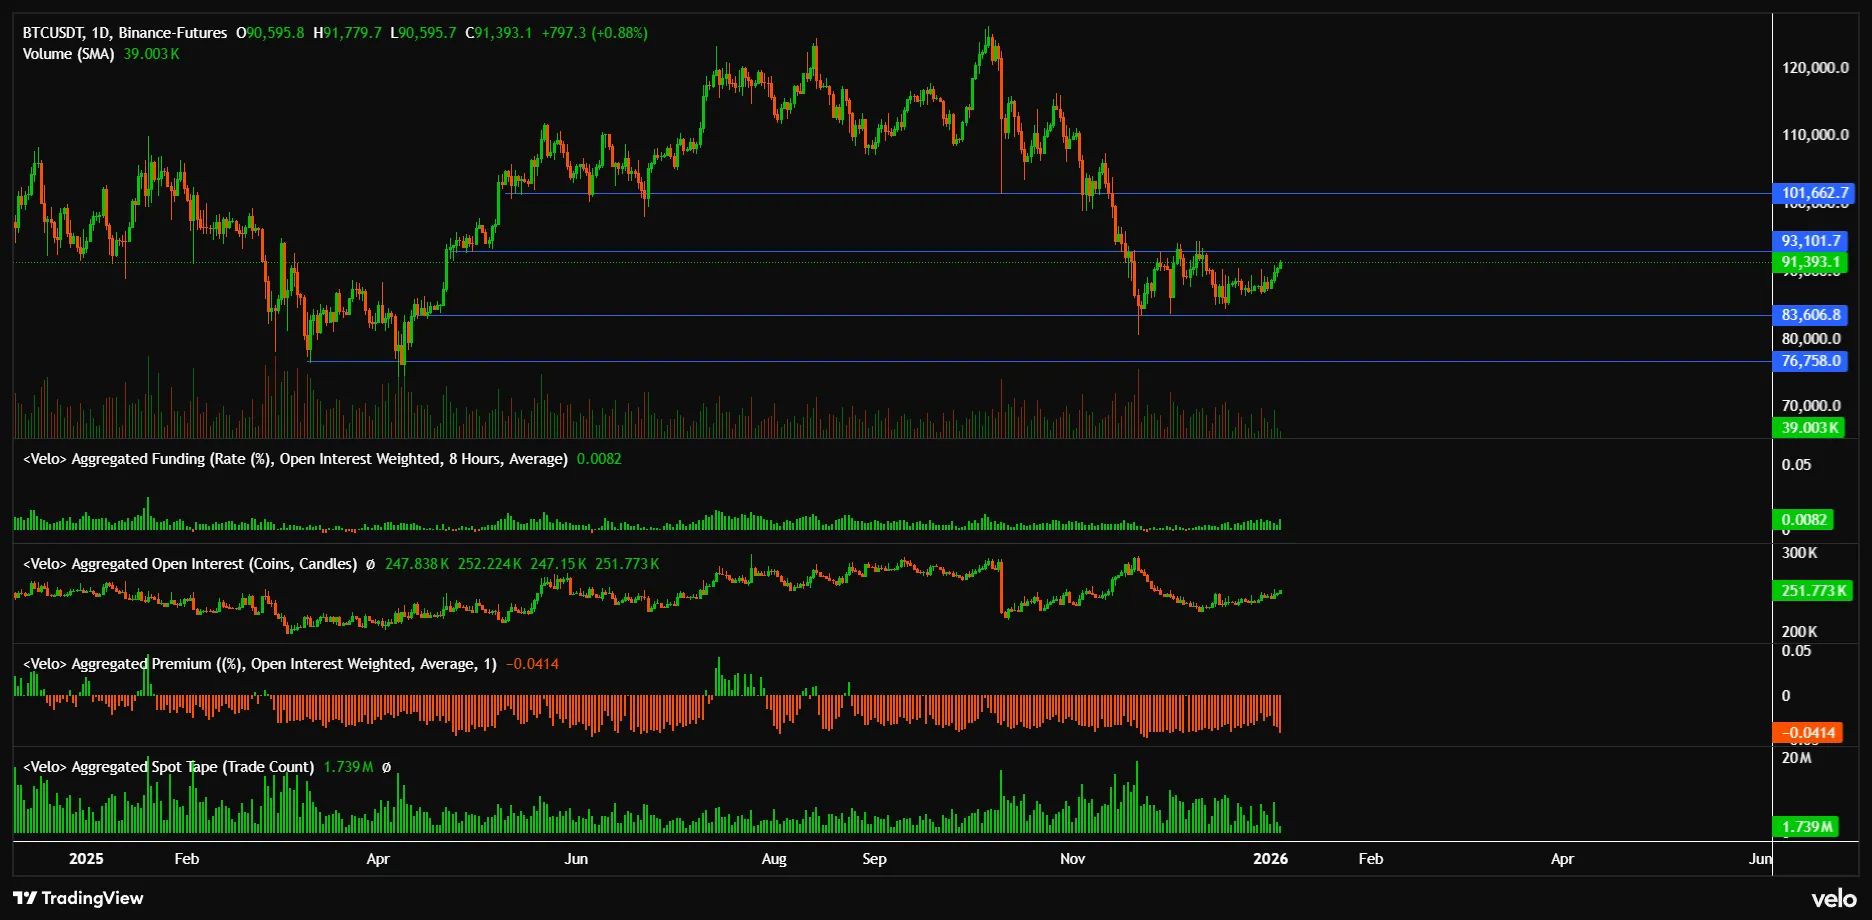Select the Aggregated Open Interest legend title

point(190,564)
